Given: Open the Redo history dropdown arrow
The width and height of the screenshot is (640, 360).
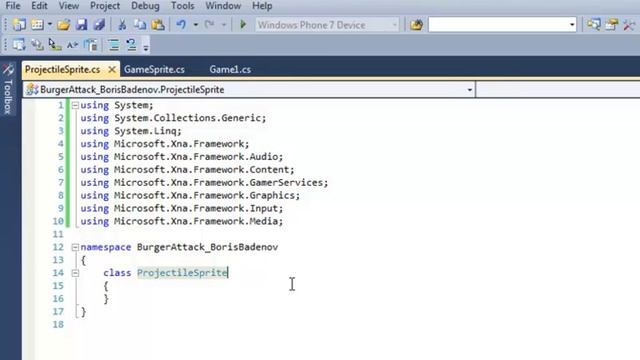Looking at the screenshot, I should click(x=224, y=25).
